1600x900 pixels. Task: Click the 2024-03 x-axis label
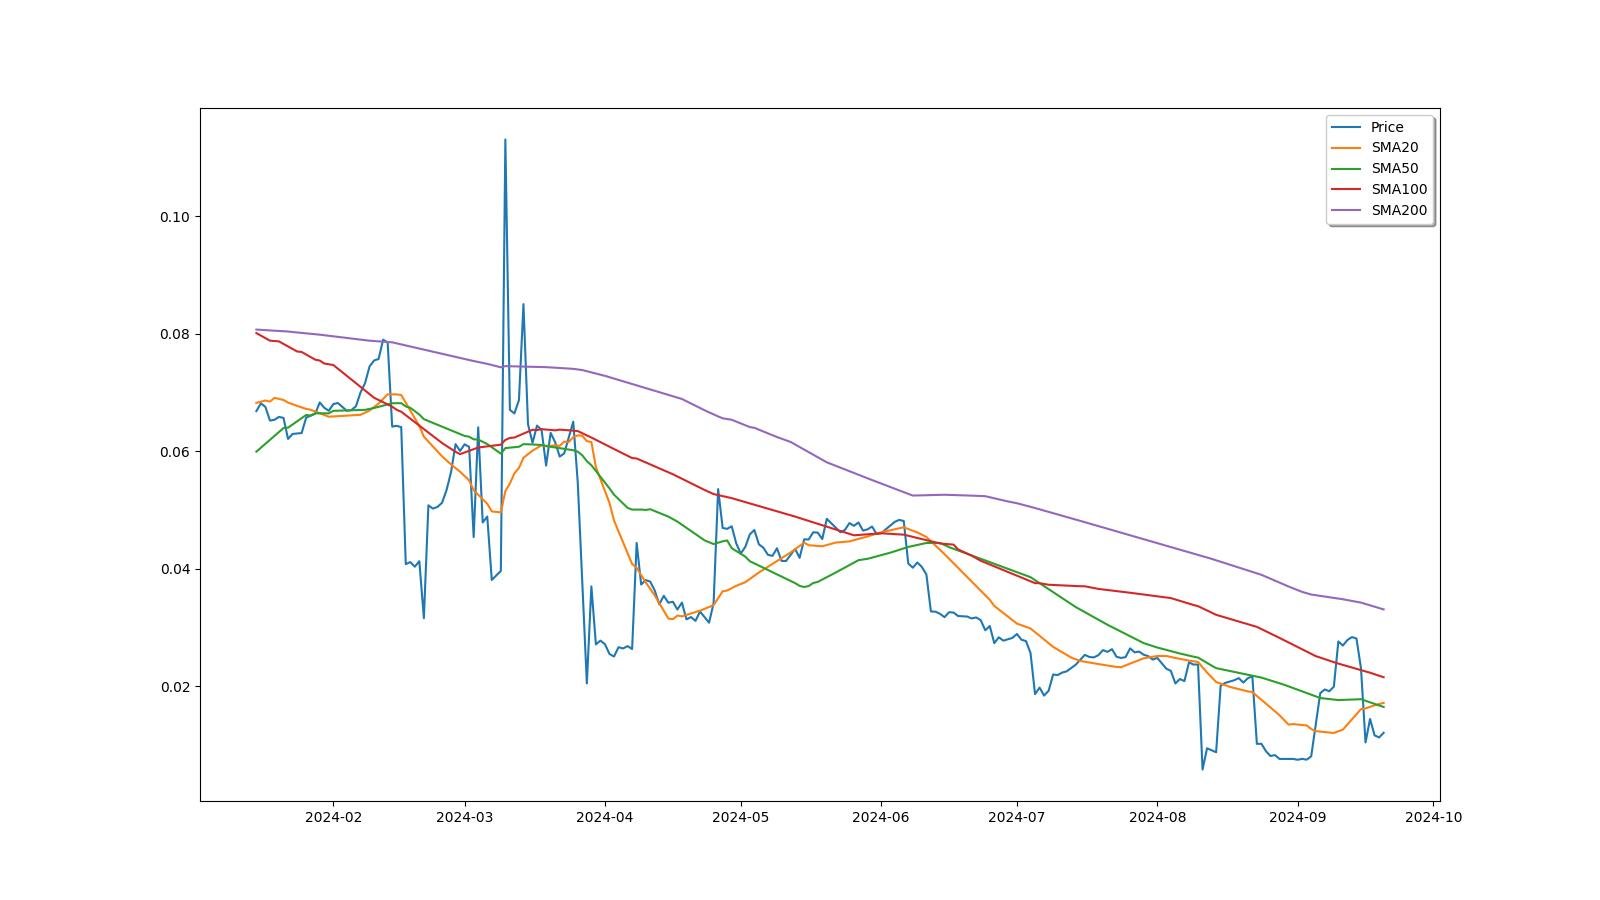click(464, 817)
